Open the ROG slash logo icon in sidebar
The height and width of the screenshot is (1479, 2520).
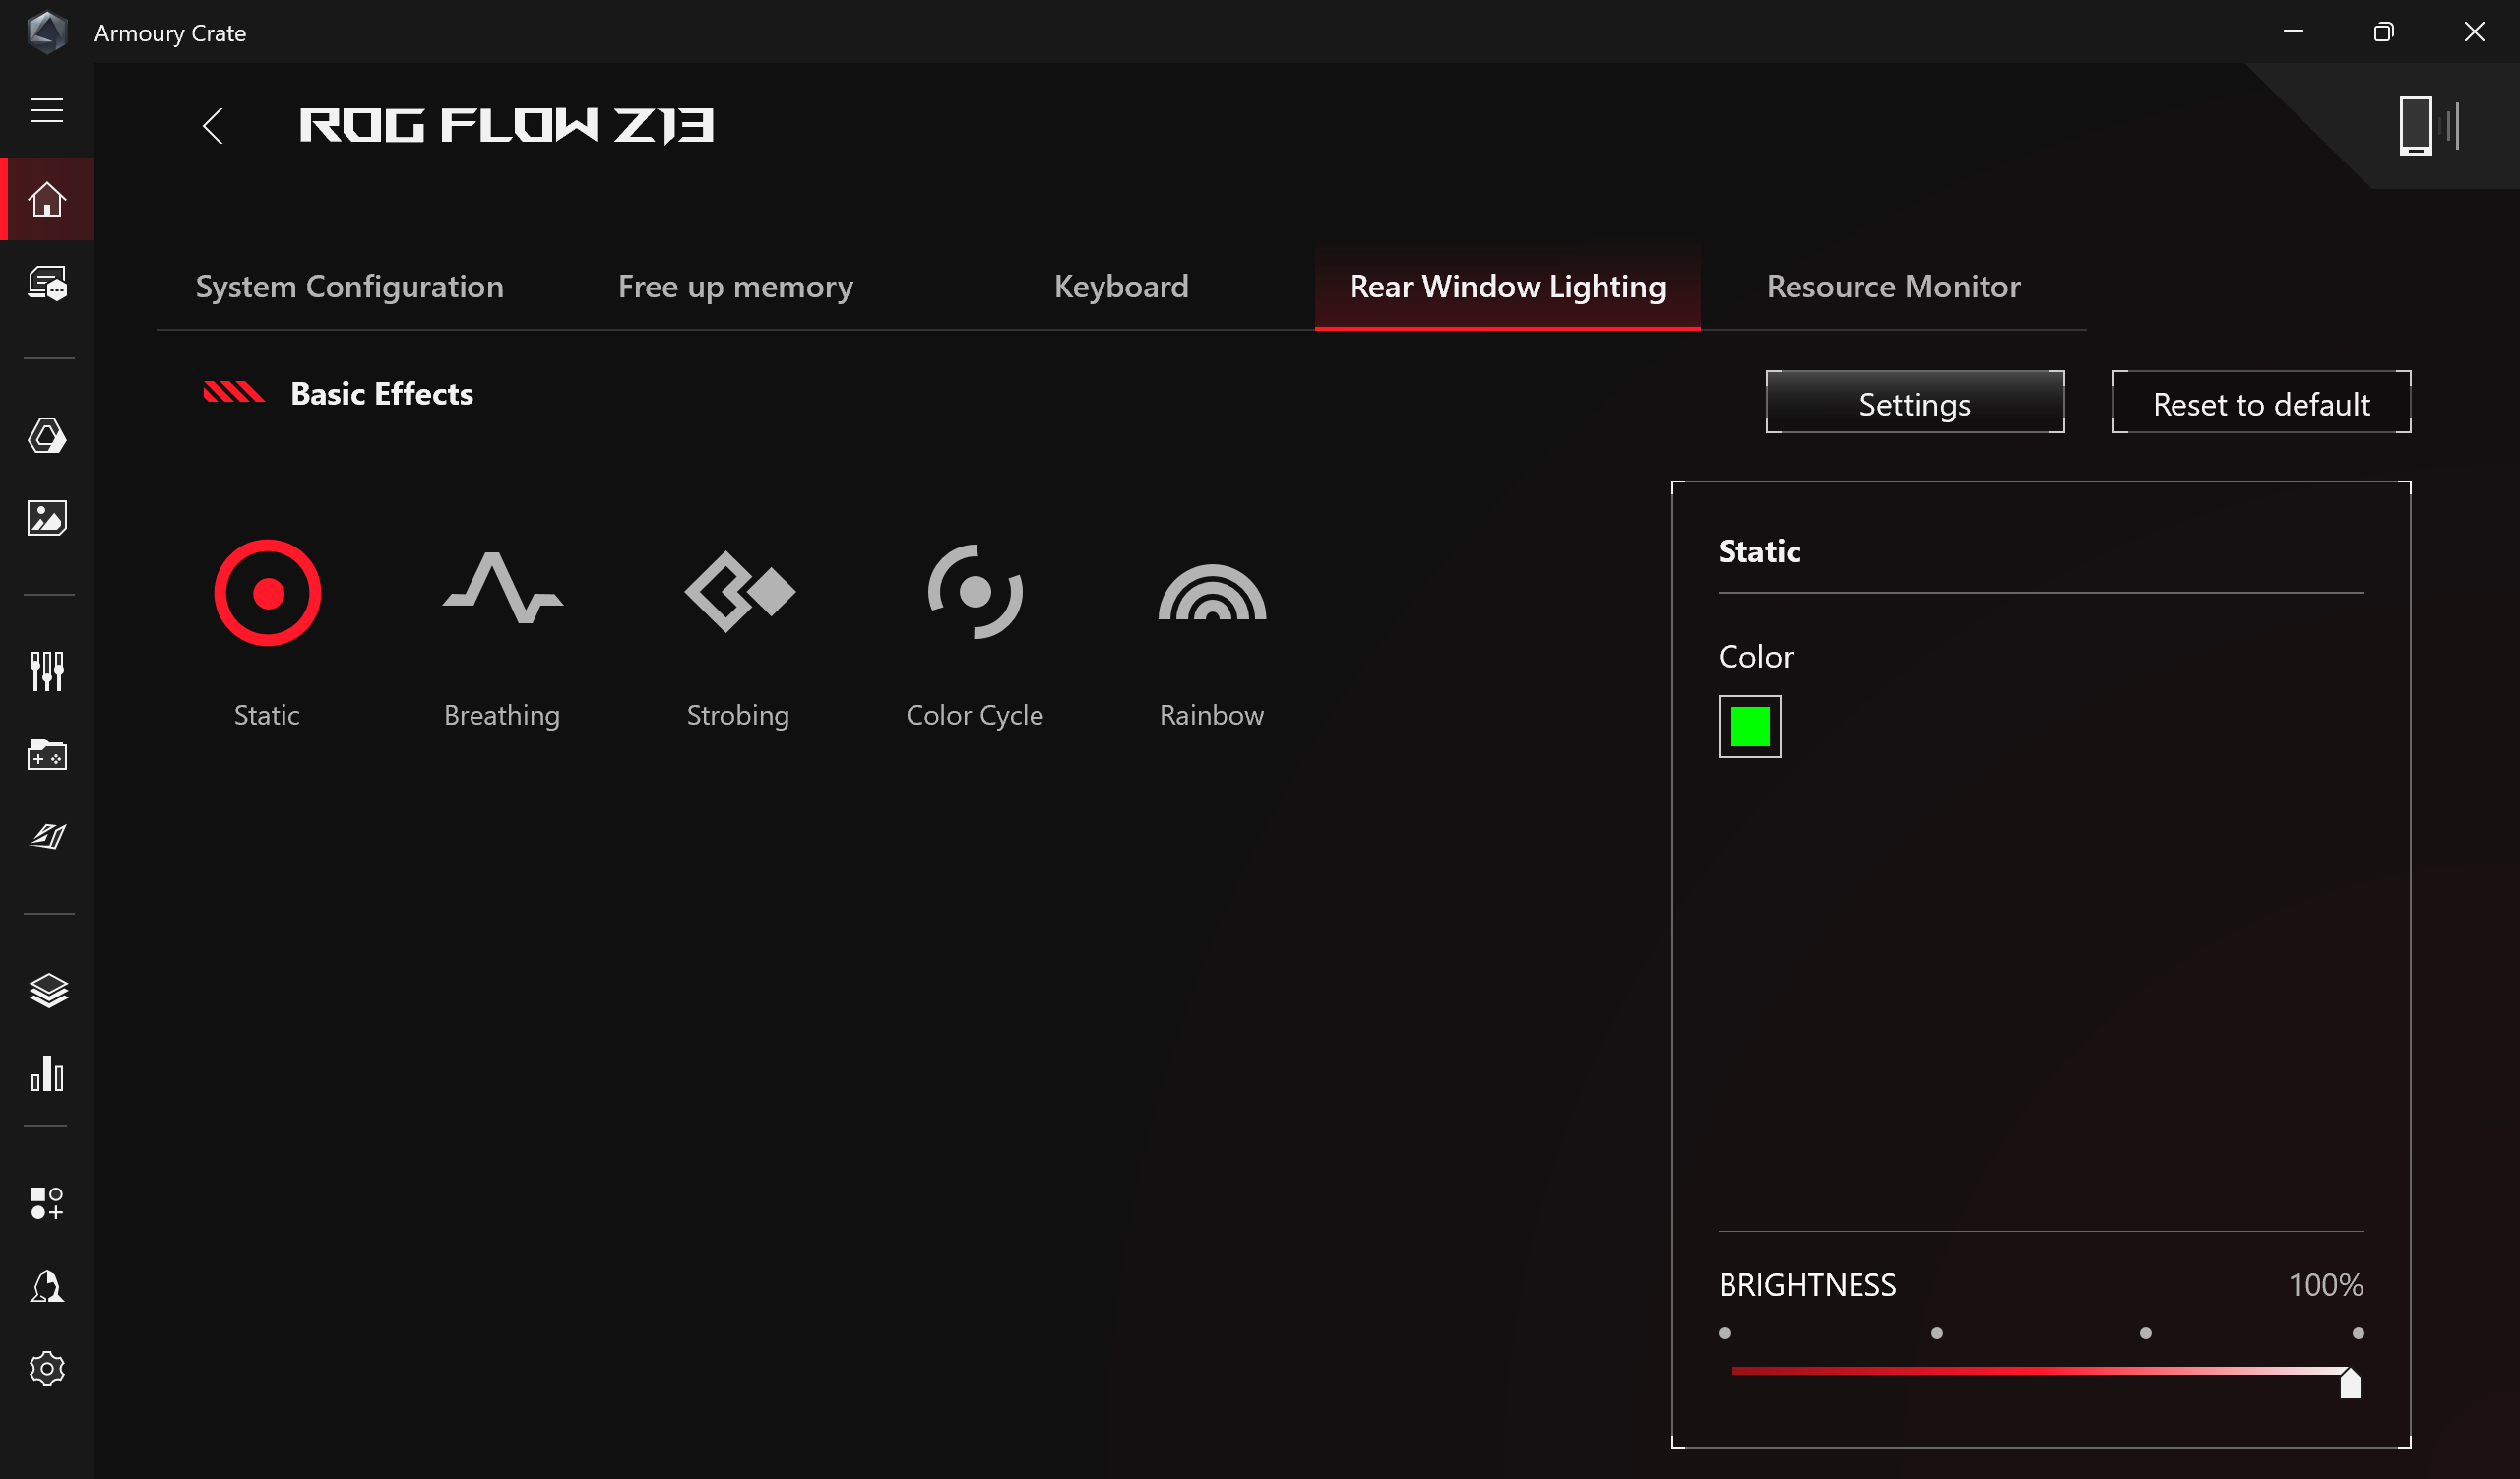point(47,836)
